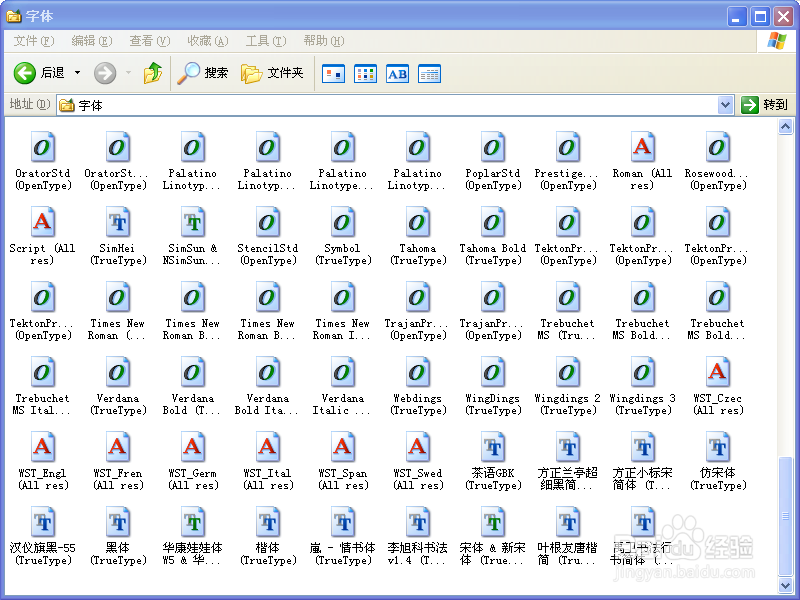Switch to list view of fonts
Screen dimensions: 800x600
click(365, 74)
